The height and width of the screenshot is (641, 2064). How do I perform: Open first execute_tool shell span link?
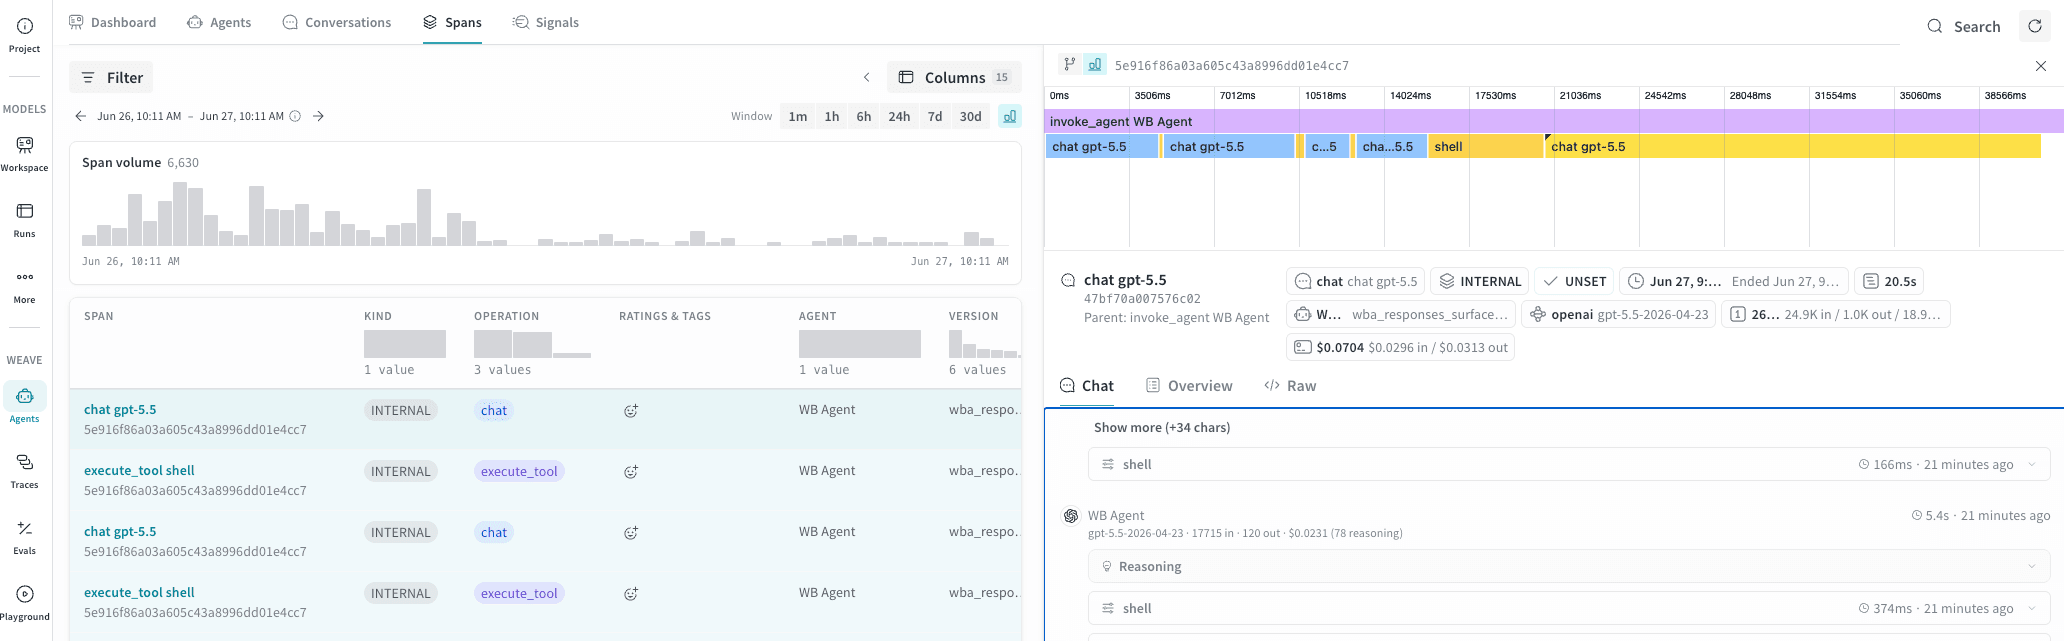click(x=139, y=471)
